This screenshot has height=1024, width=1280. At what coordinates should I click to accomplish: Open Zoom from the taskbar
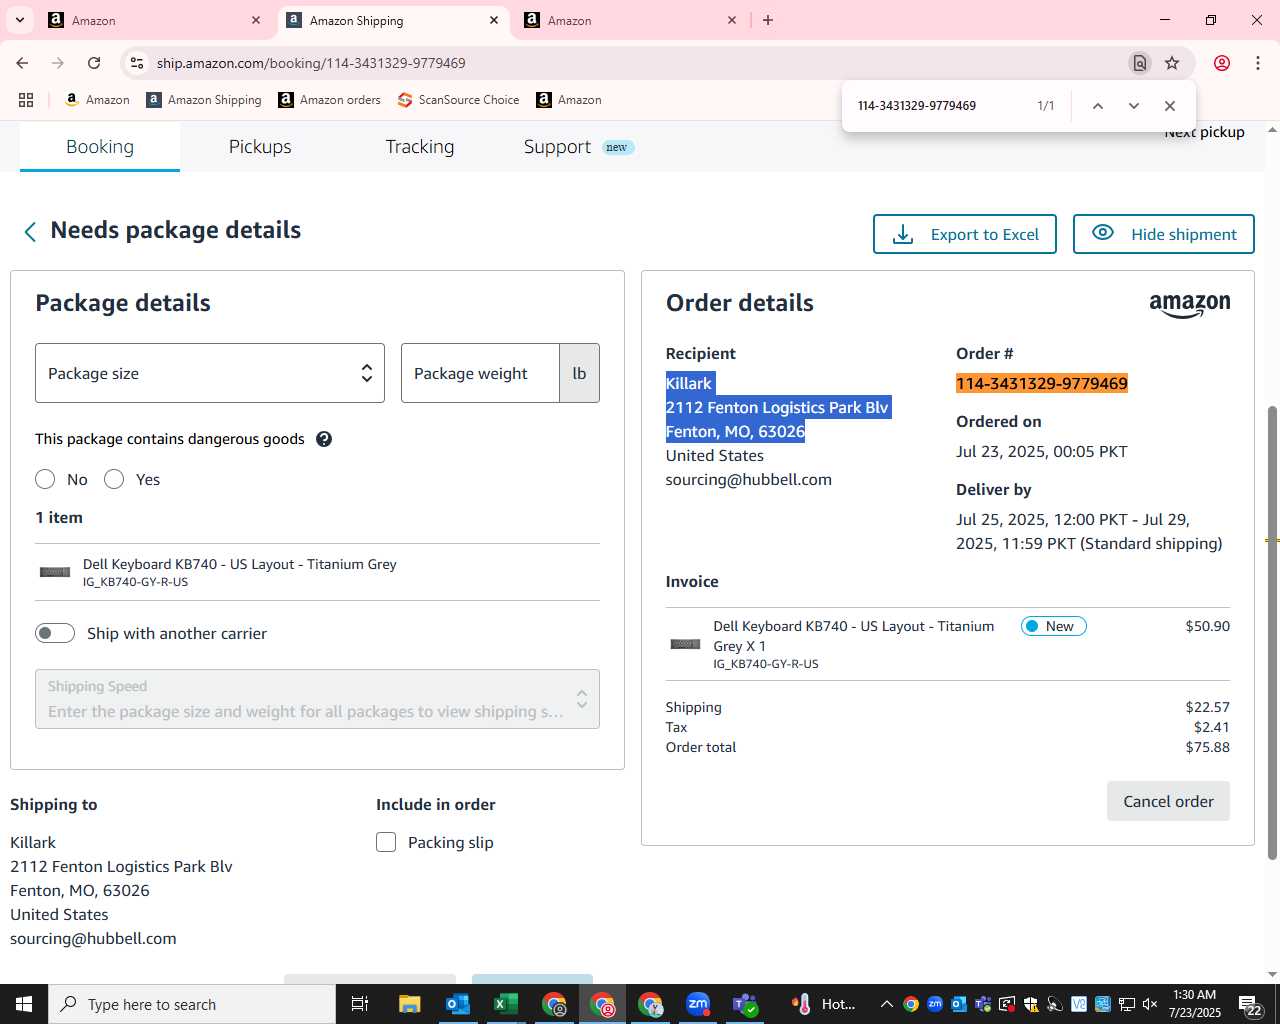click(x=698, y=1004)
